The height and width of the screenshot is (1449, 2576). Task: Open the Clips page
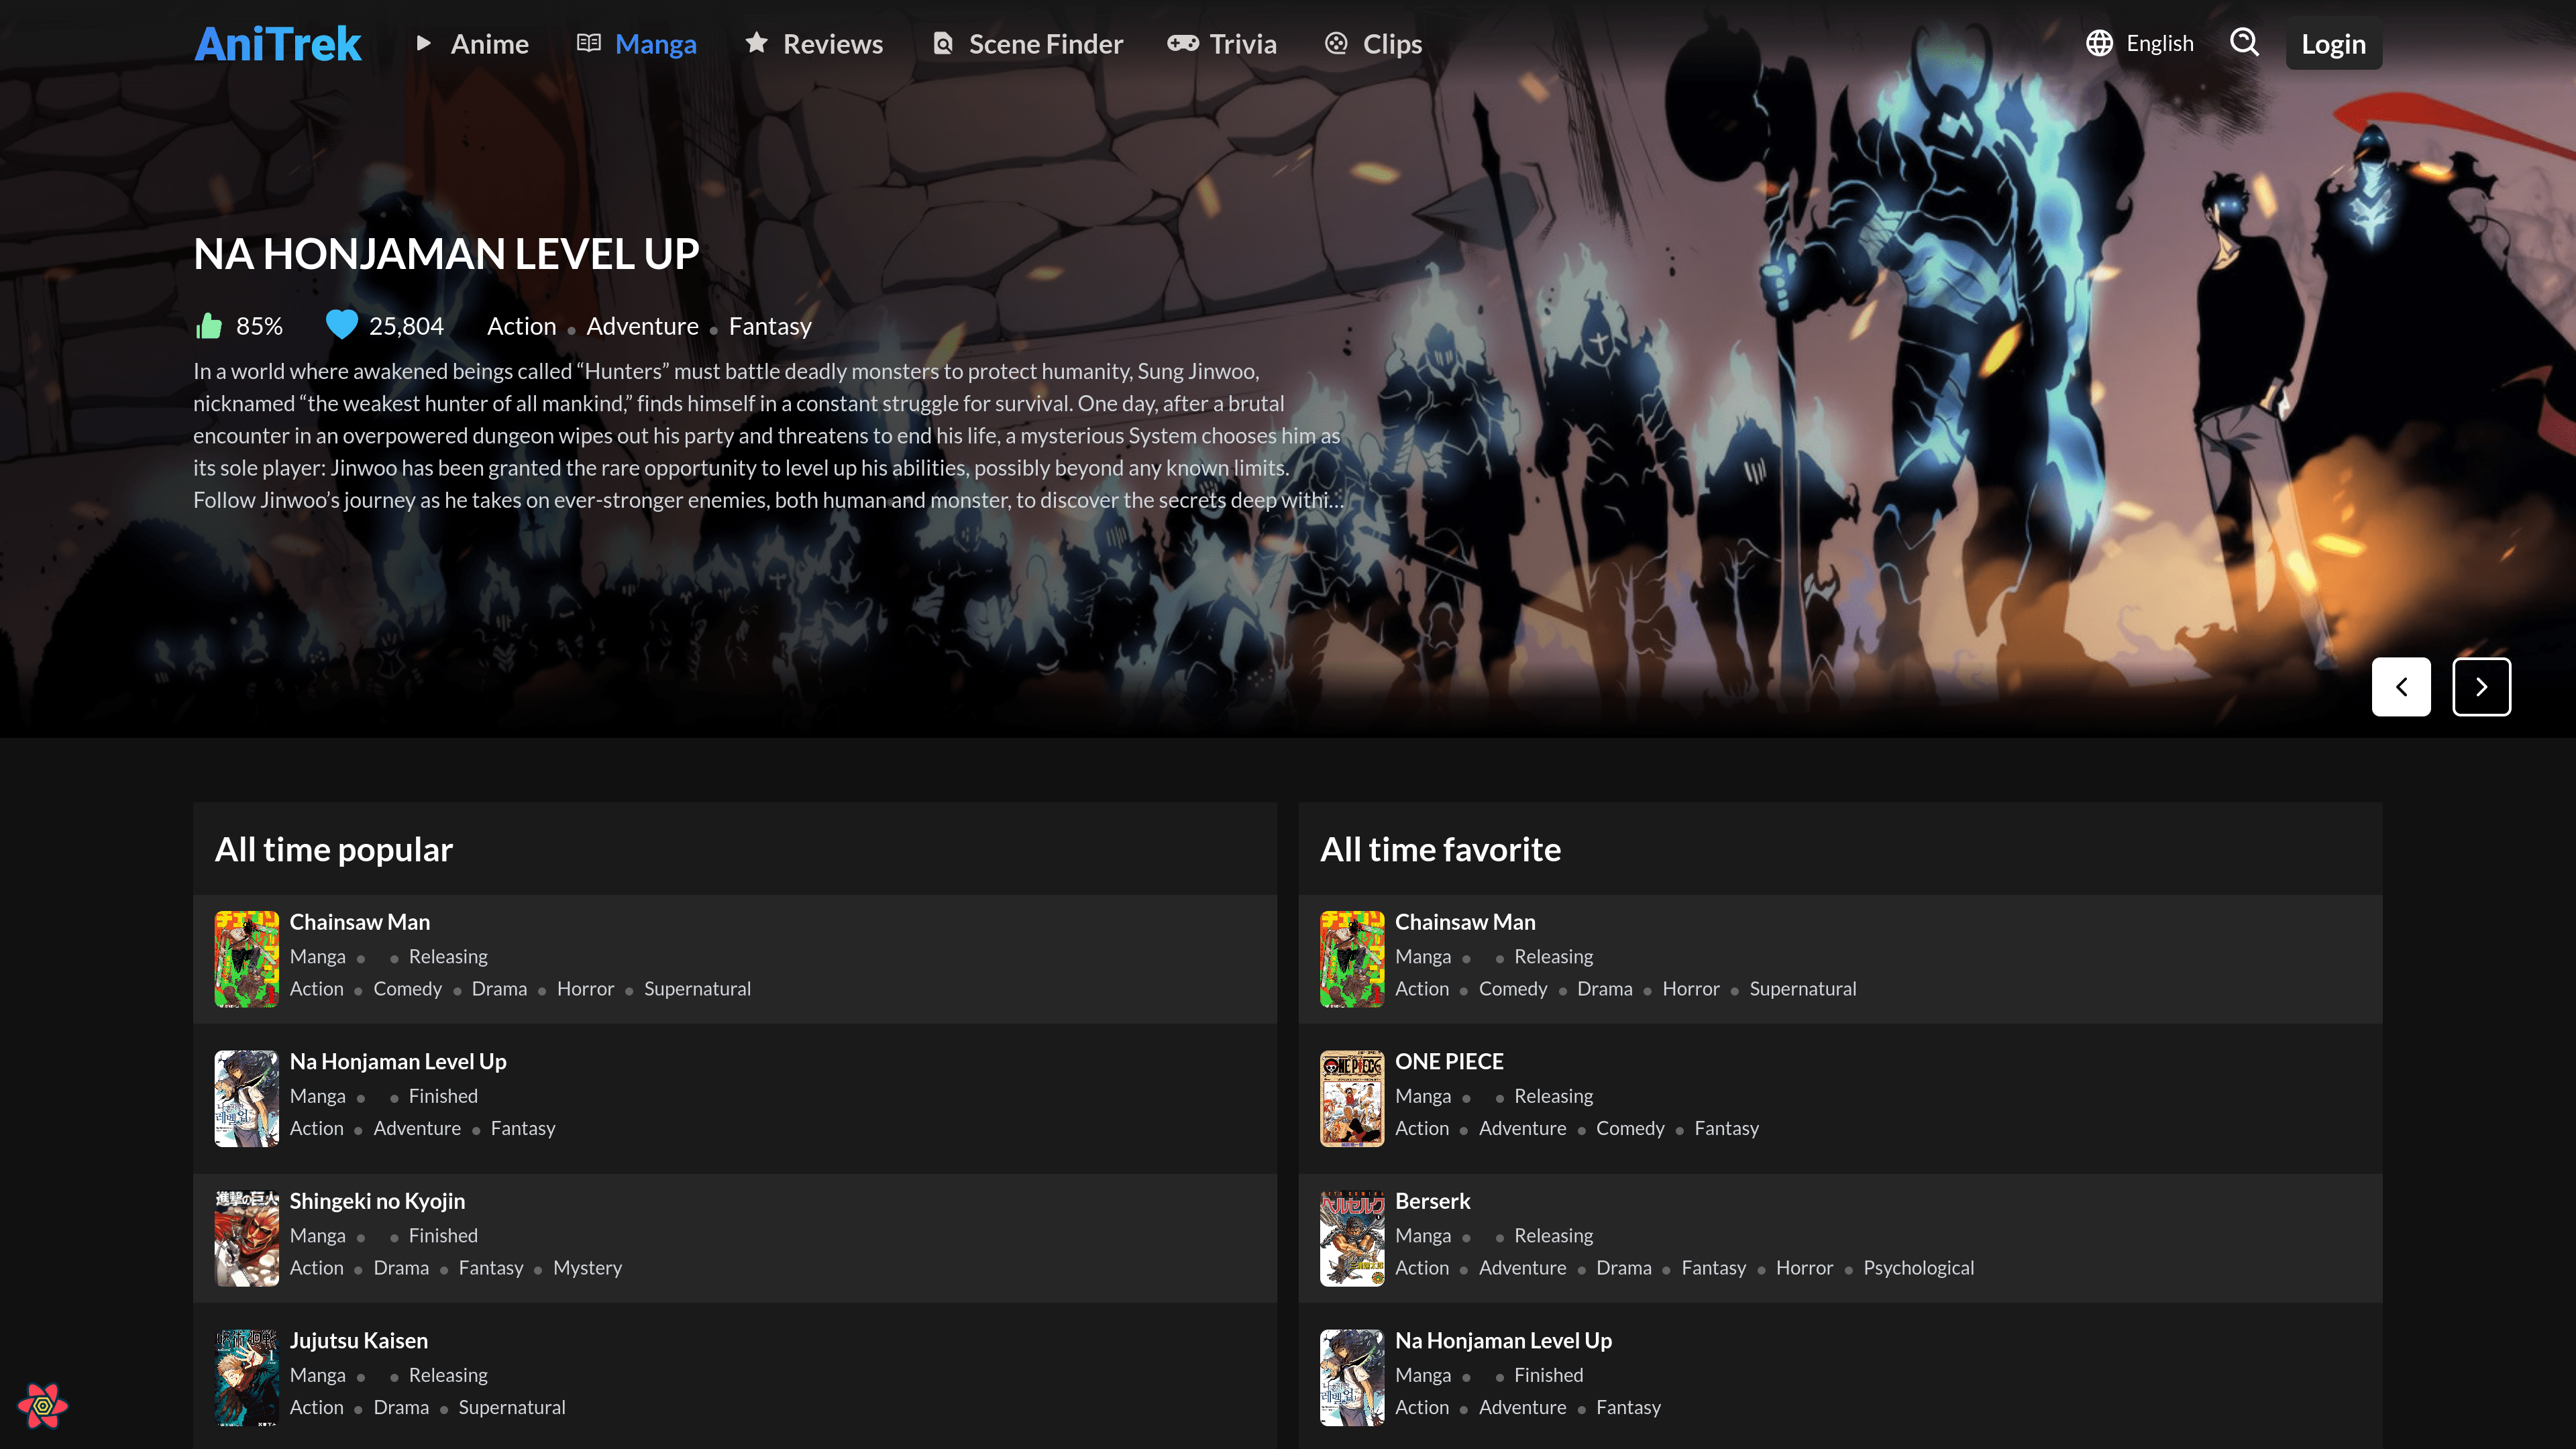(1391, 44)
